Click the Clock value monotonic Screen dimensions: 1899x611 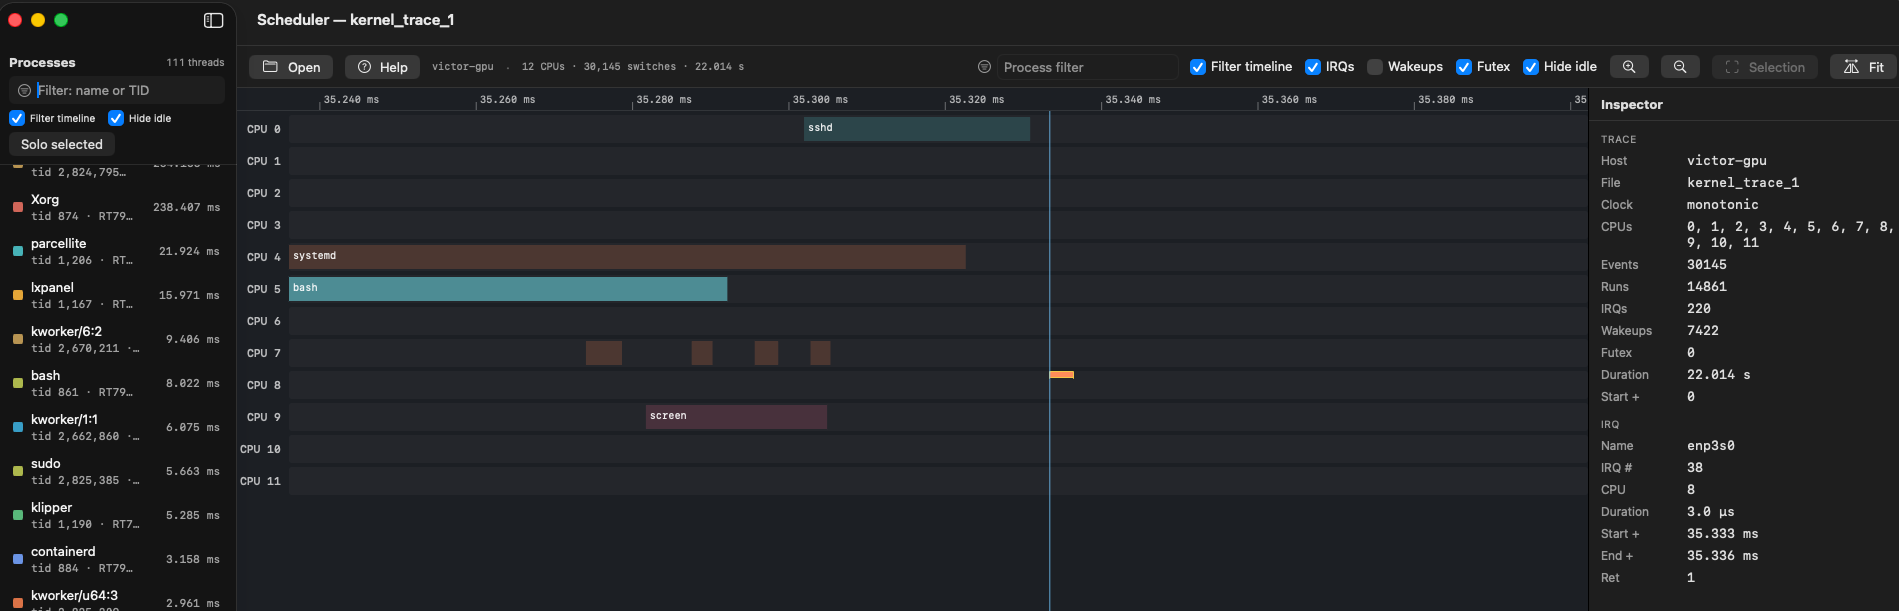tap(1722, 204)
